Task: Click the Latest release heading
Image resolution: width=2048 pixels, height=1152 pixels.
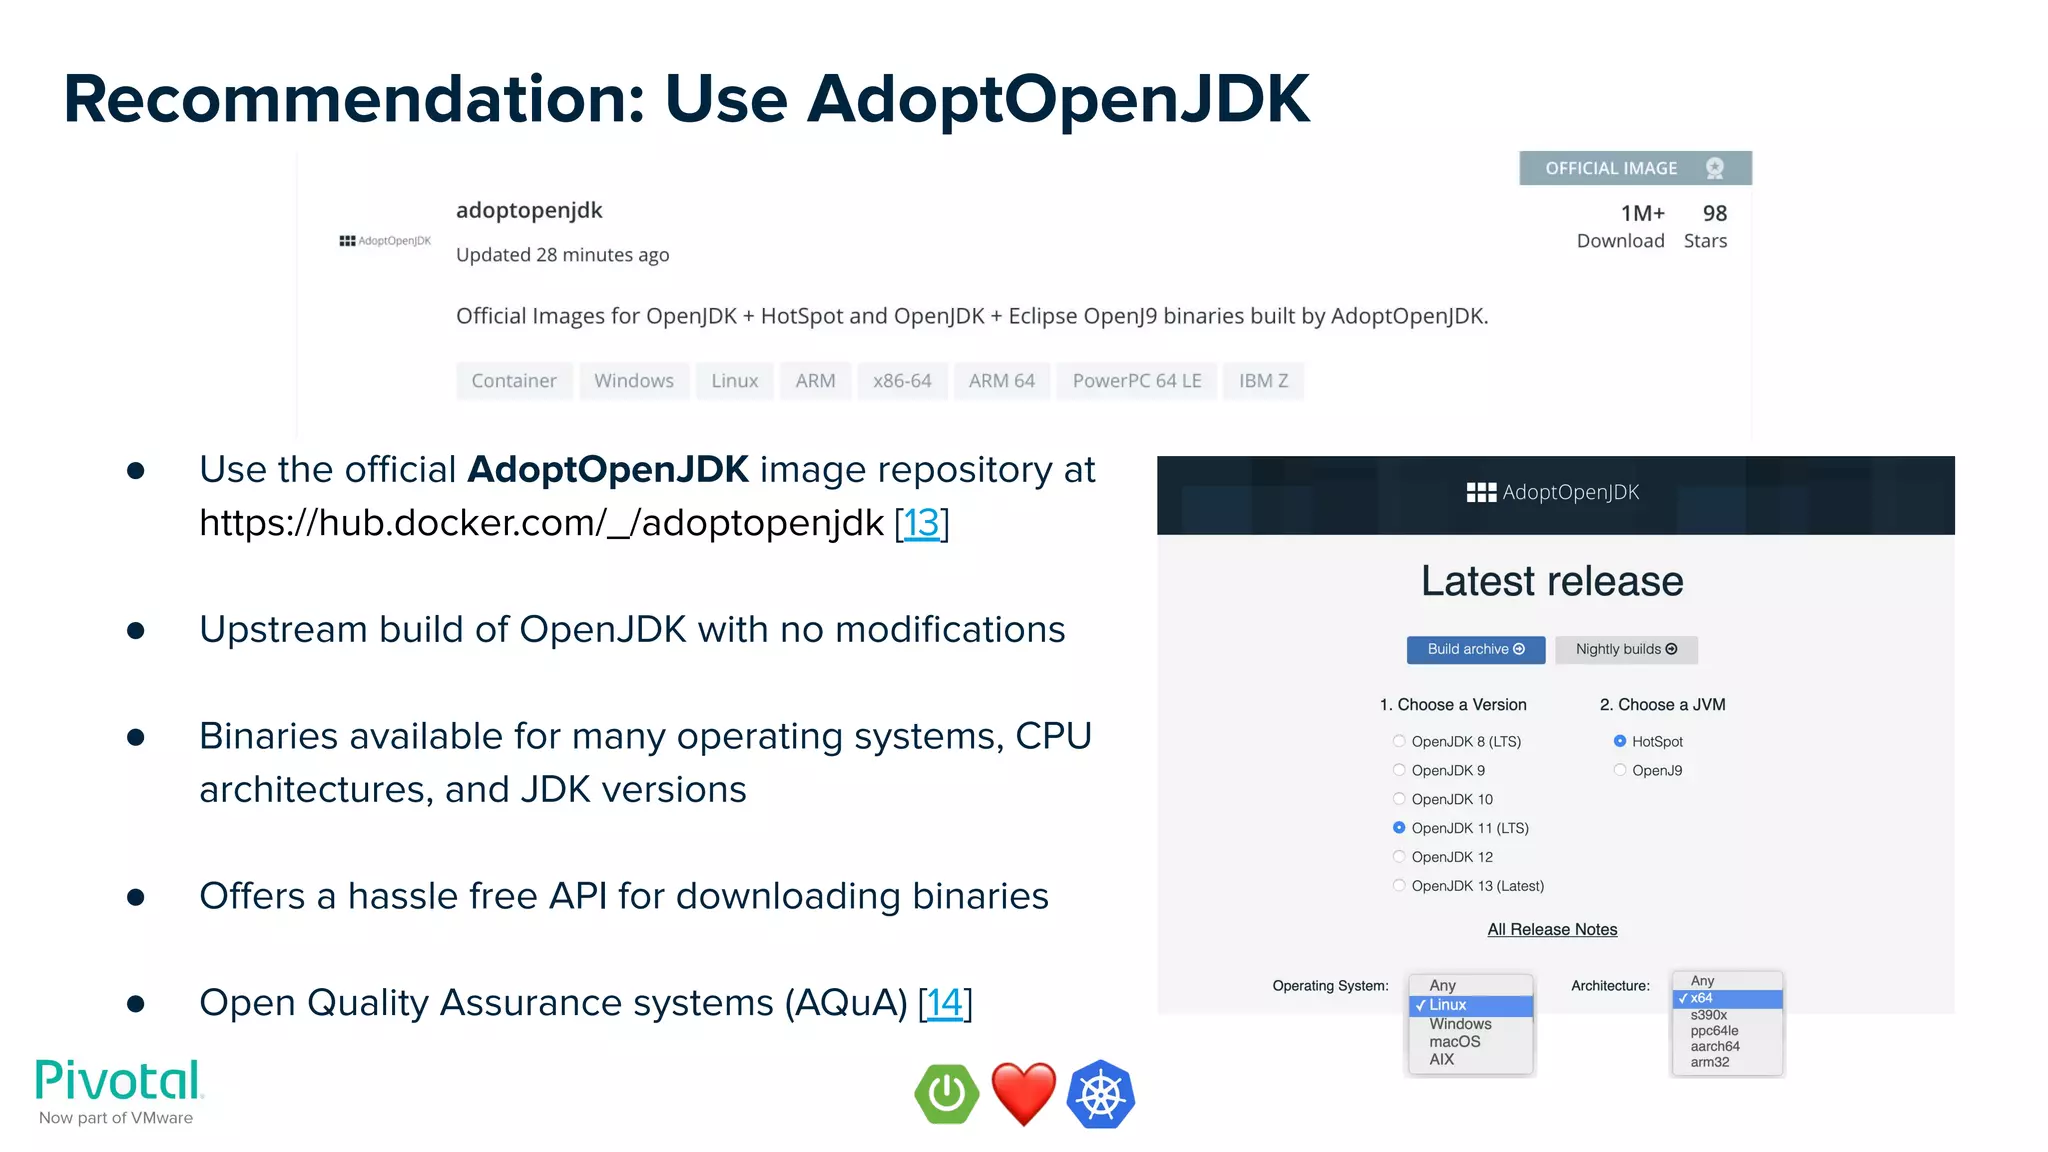Action: [1552, 581]
